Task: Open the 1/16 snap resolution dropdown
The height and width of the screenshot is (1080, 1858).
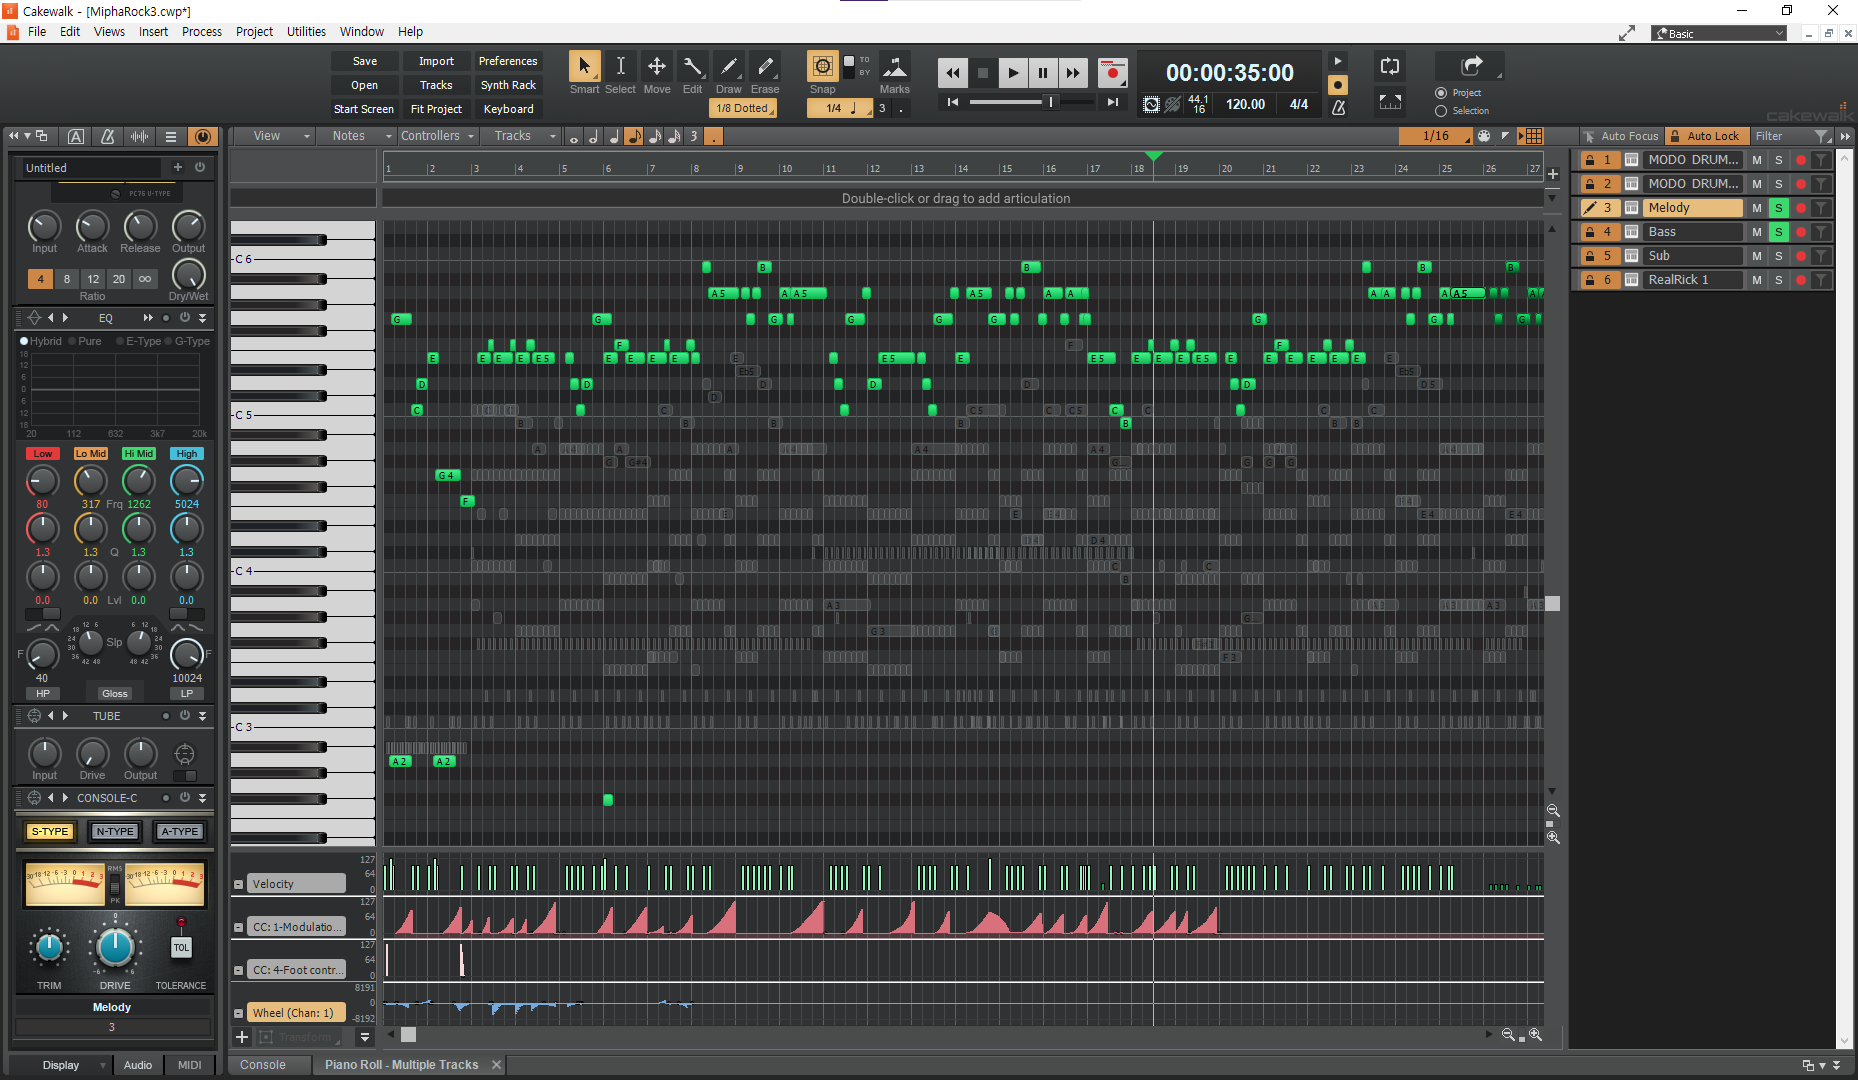Action: (1435, 136)
